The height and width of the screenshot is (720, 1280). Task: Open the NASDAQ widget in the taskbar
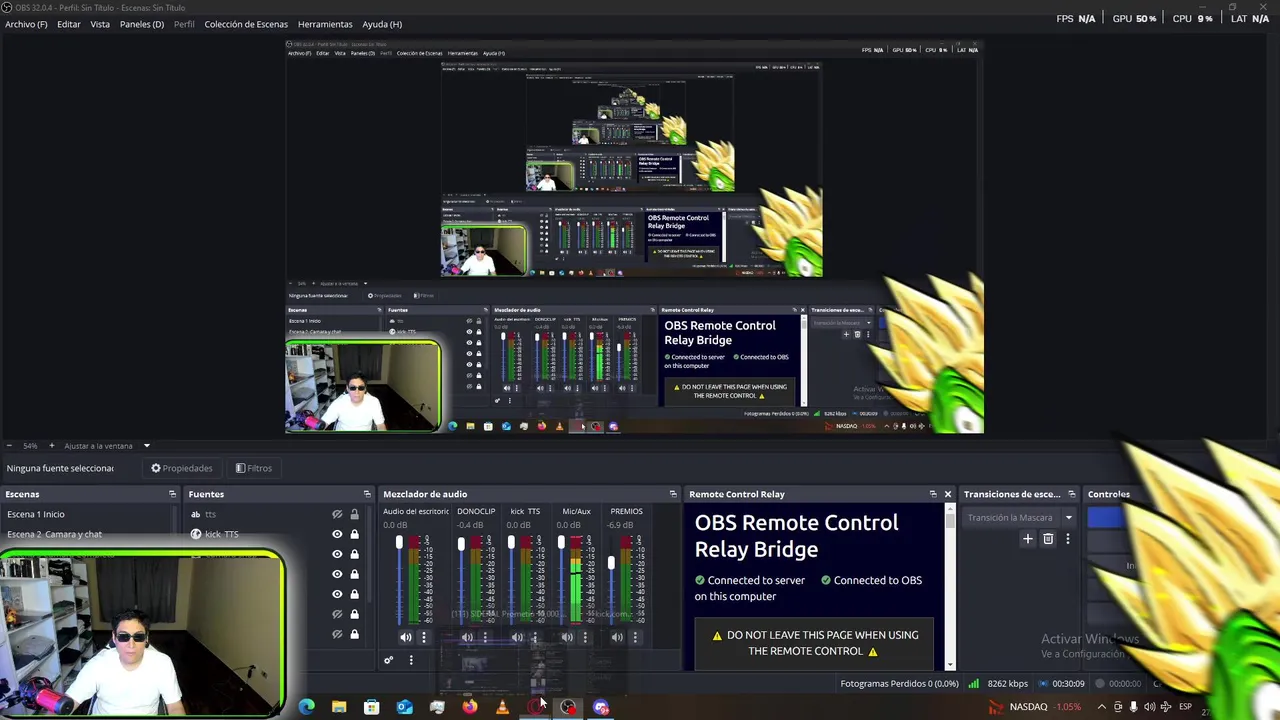(x=1035, y=707)
